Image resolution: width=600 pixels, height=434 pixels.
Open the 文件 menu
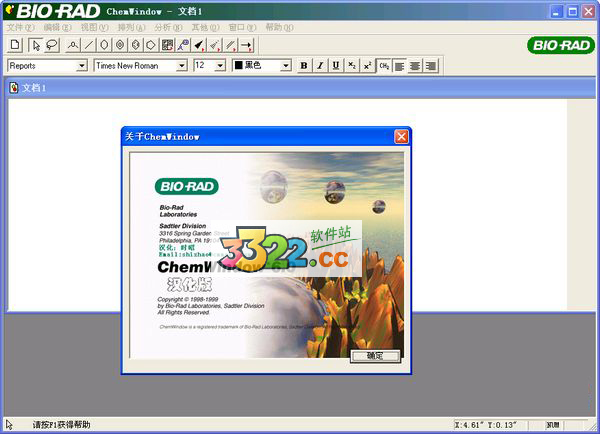click(21, 28)
